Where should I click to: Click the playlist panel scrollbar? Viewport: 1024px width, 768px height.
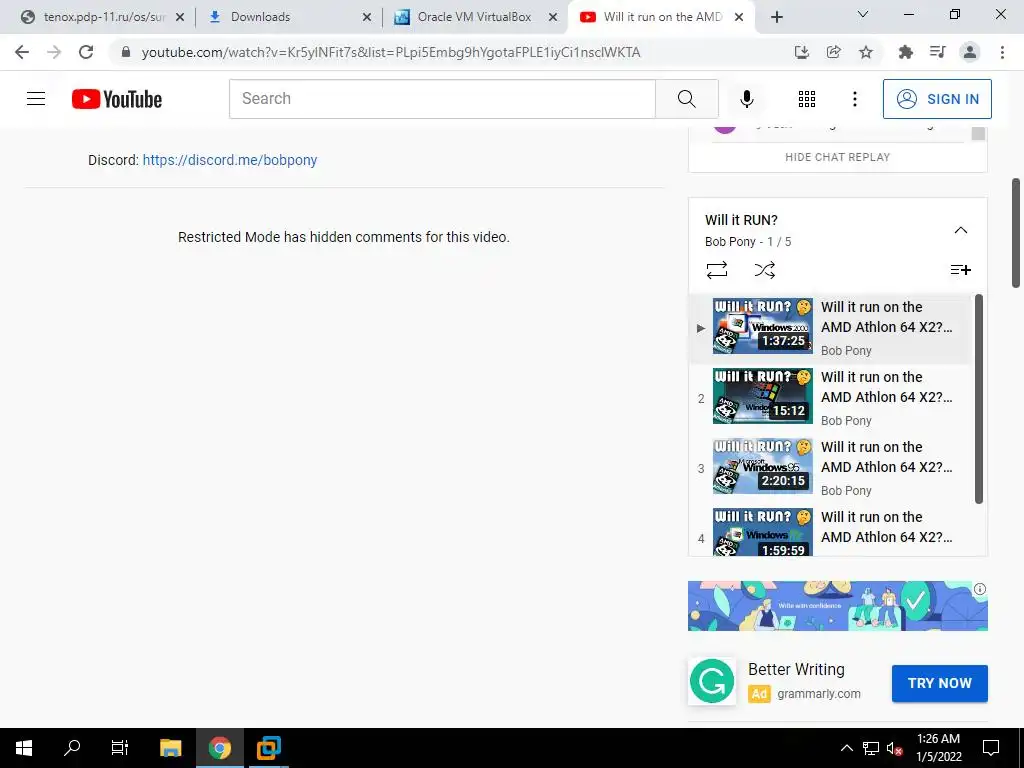[978, 399]
